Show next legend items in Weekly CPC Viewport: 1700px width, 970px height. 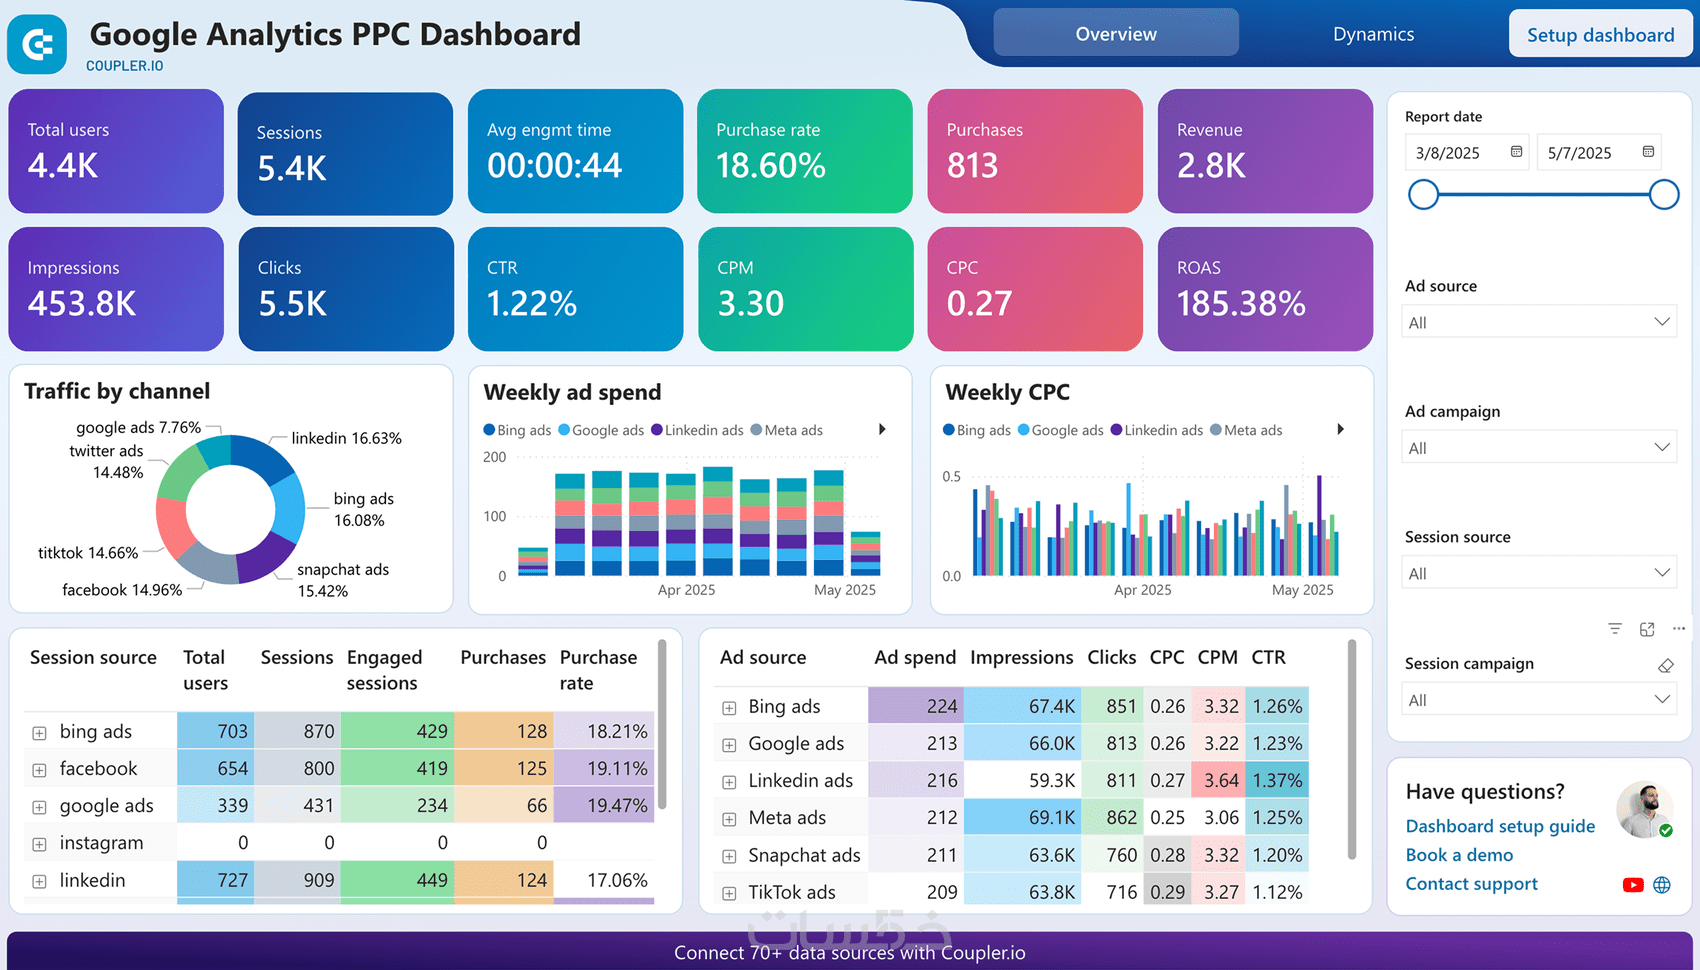tap(1341, 430)
